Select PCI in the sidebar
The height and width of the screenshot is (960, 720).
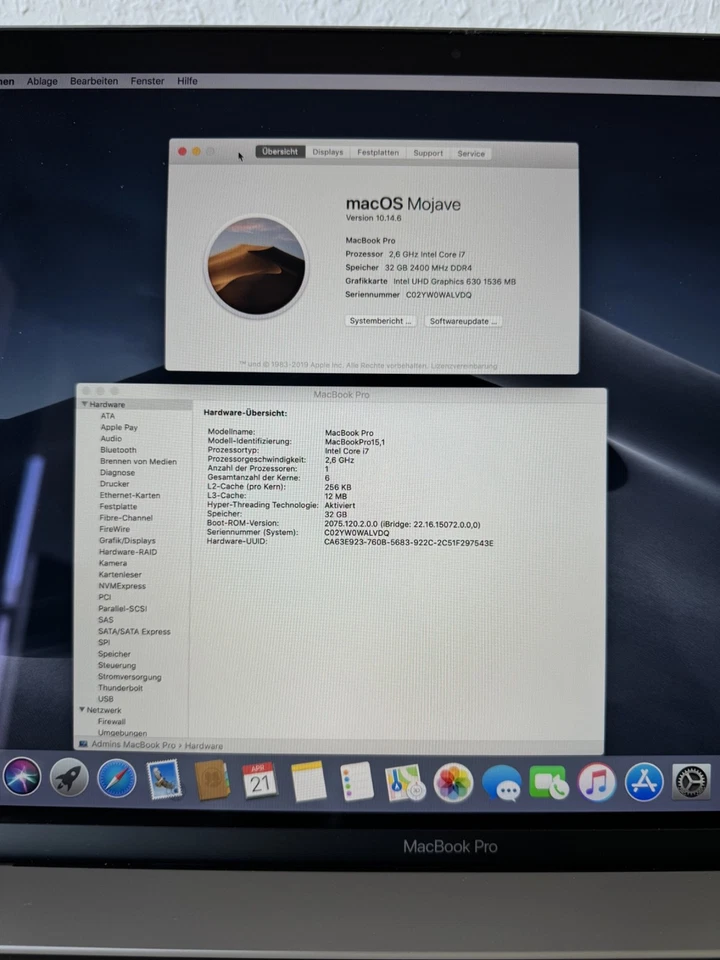point(105,597)
